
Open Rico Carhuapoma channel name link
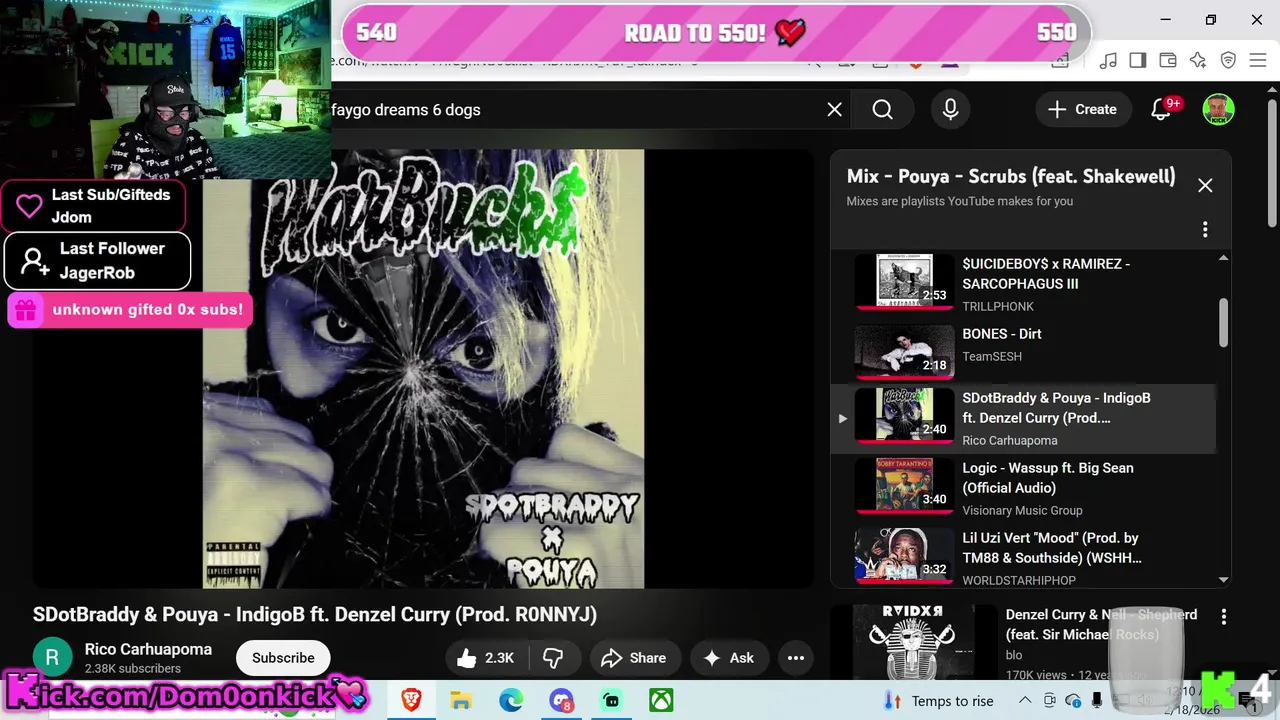click(x=148, y=649)
